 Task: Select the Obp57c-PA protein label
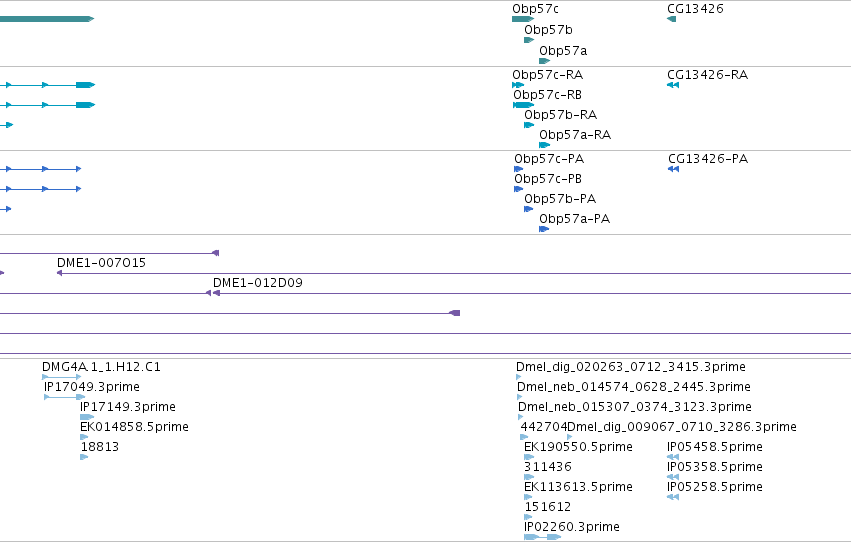click(549, 159)
